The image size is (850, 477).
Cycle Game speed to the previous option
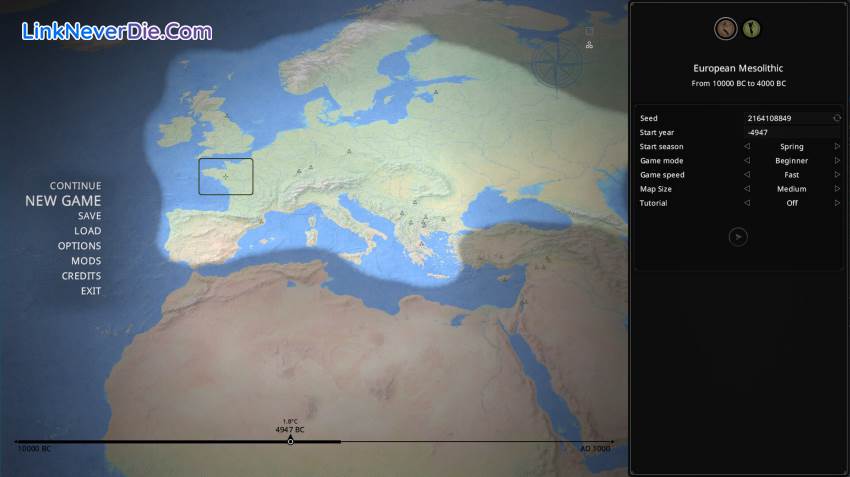click(746, 175)
